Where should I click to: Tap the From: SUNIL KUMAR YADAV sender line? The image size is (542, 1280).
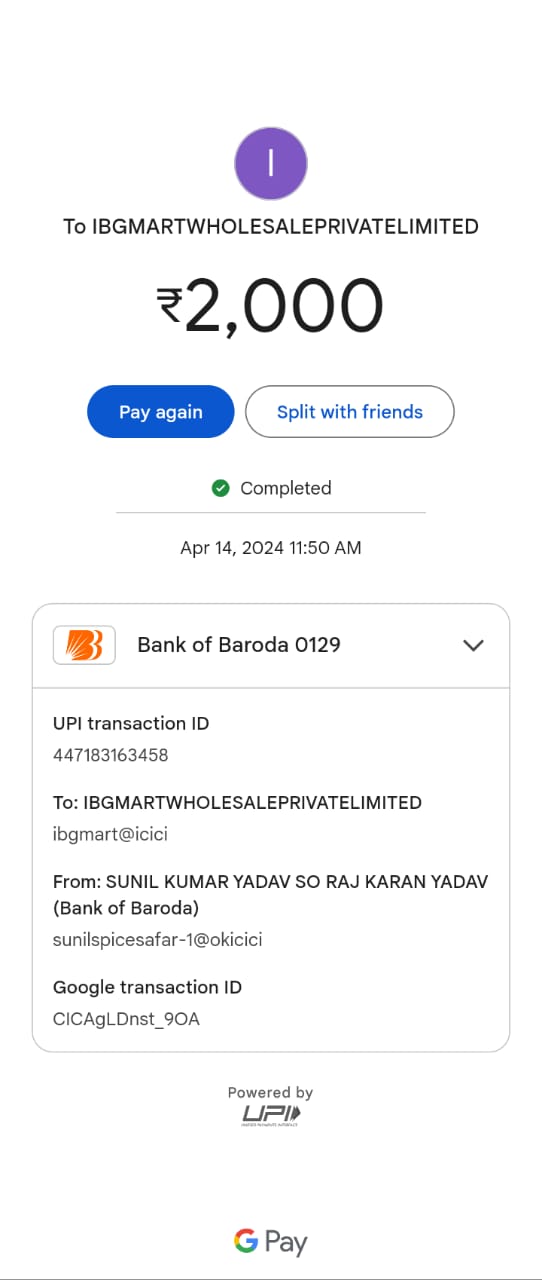coord(270,895)
